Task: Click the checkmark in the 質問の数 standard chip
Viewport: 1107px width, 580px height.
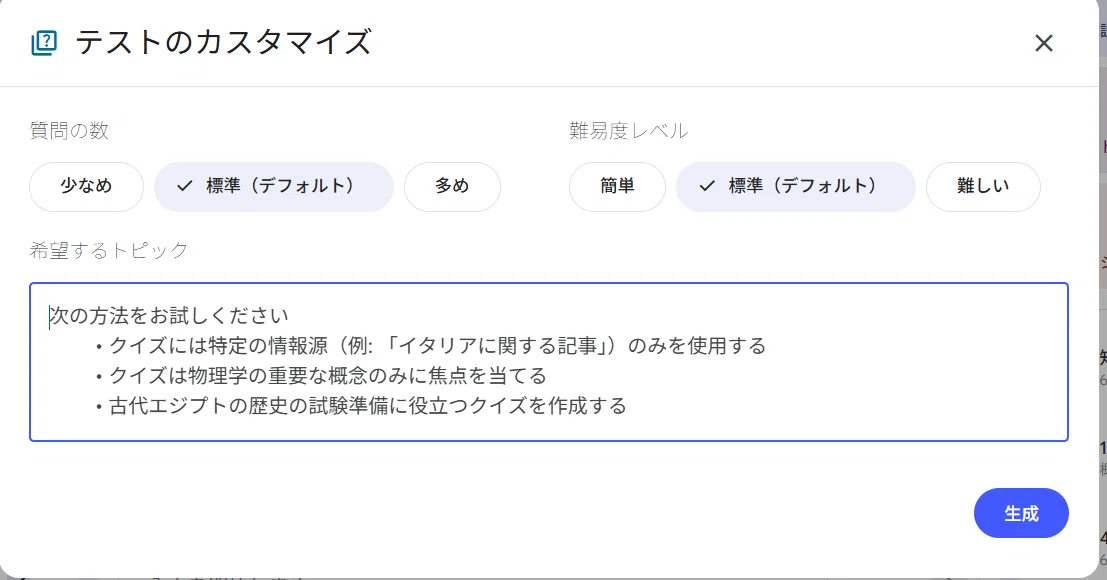Action: pyautogui.click(x=184, y=186)
